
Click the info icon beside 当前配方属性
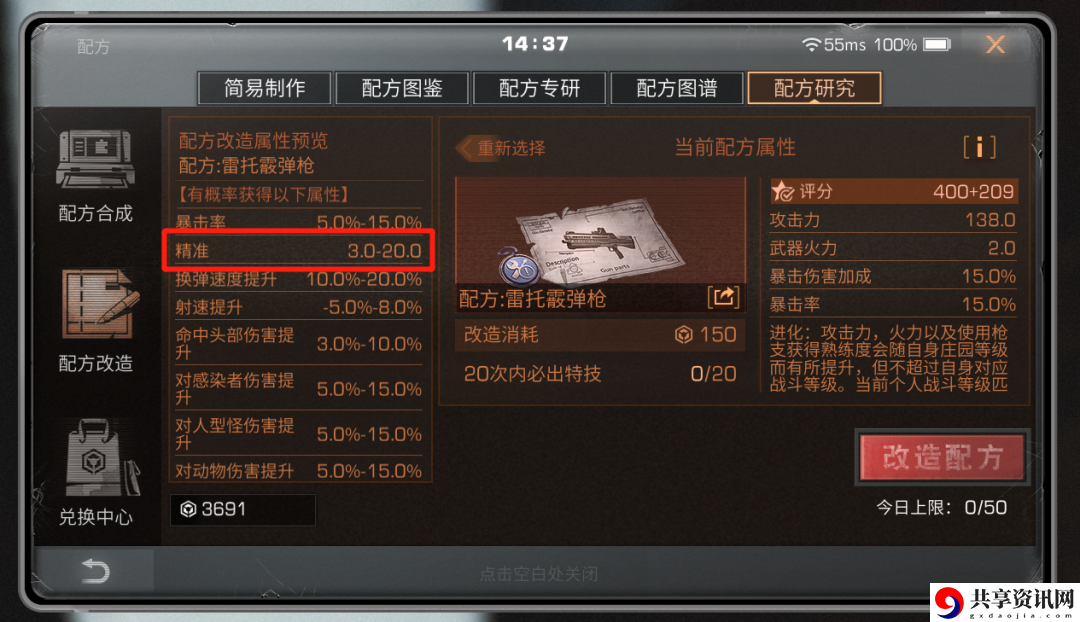coord(979,147)
